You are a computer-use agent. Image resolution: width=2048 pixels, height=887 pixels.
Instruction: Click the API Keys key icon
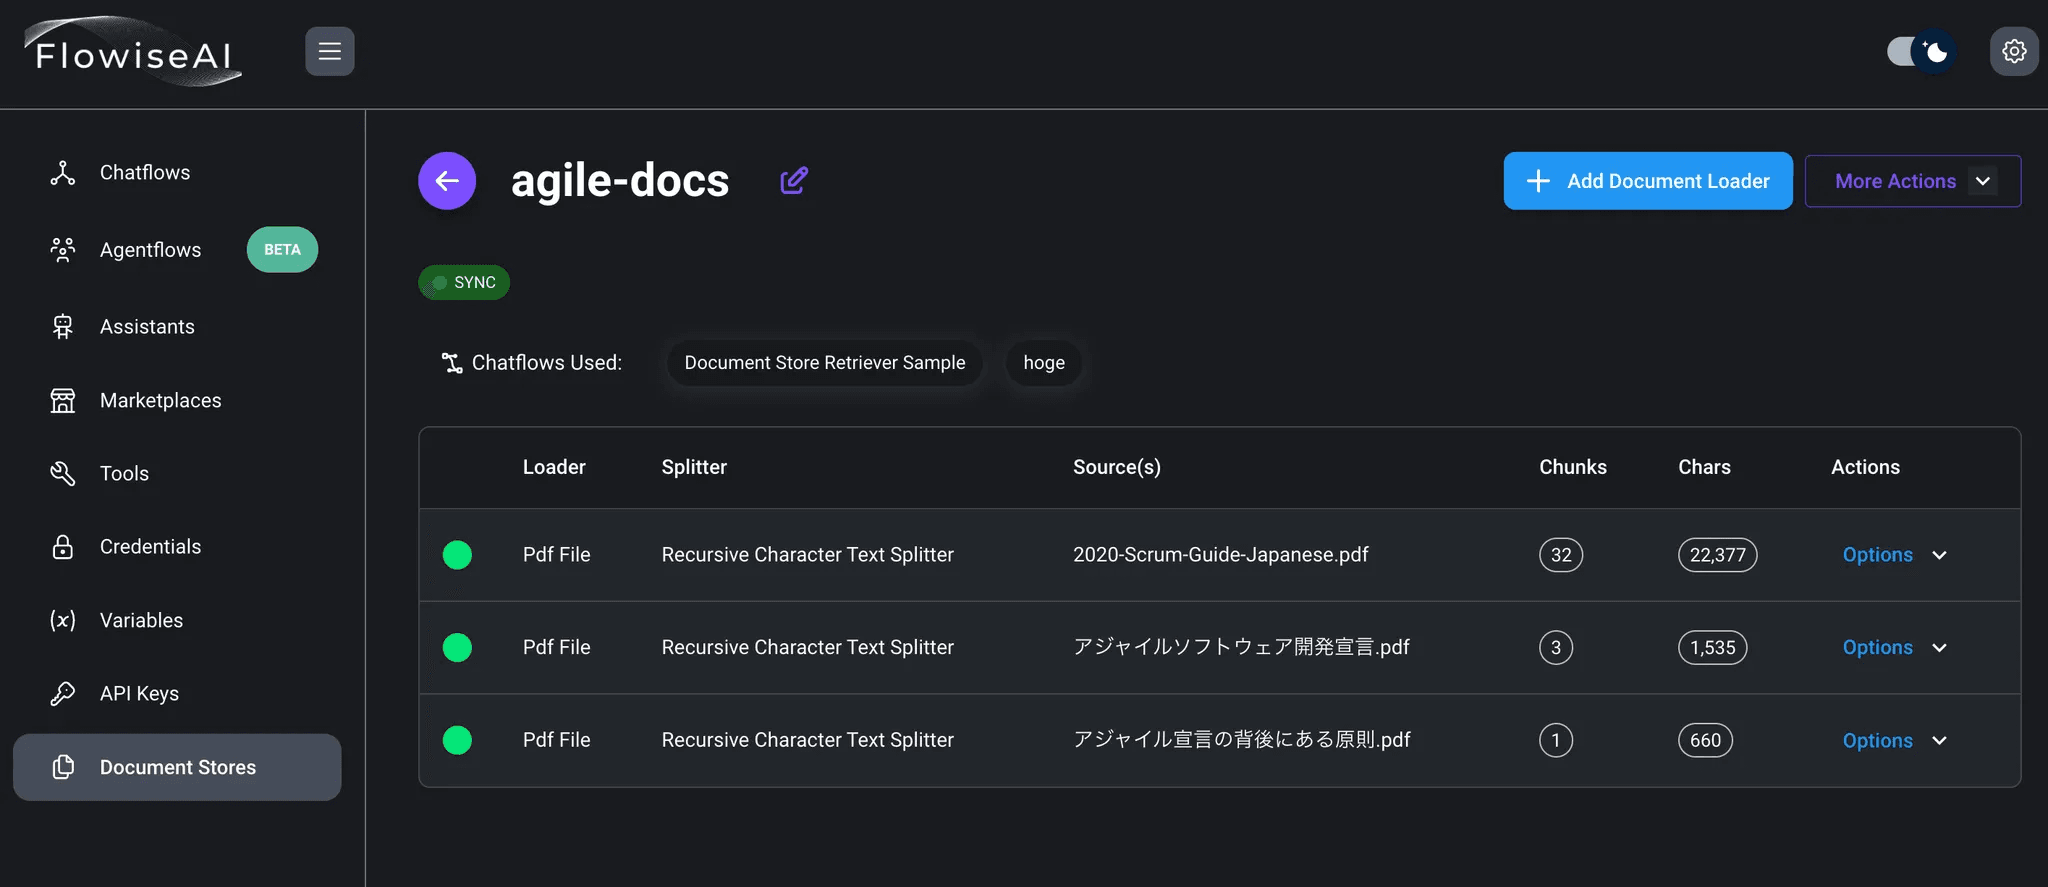(63, 694)
